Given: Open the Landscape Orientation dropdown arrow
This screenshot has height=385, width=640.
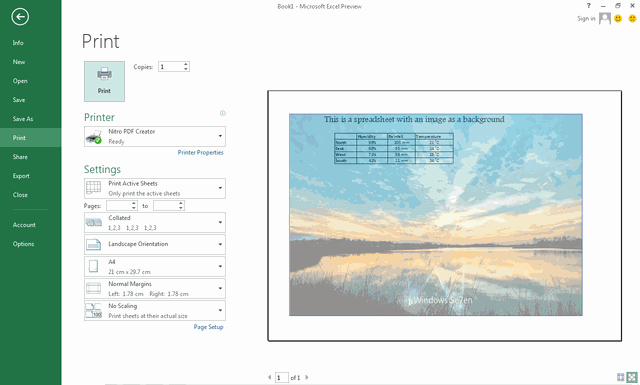Looking at the screenshot, I should click(x=220, y=245).
